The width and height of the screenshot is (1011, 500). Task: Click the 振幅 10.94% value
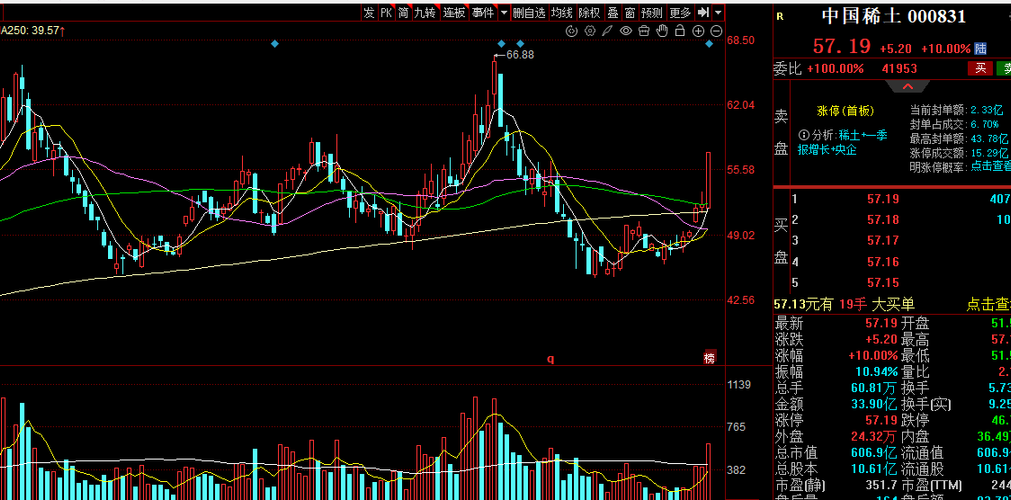(x=877, y=372)
